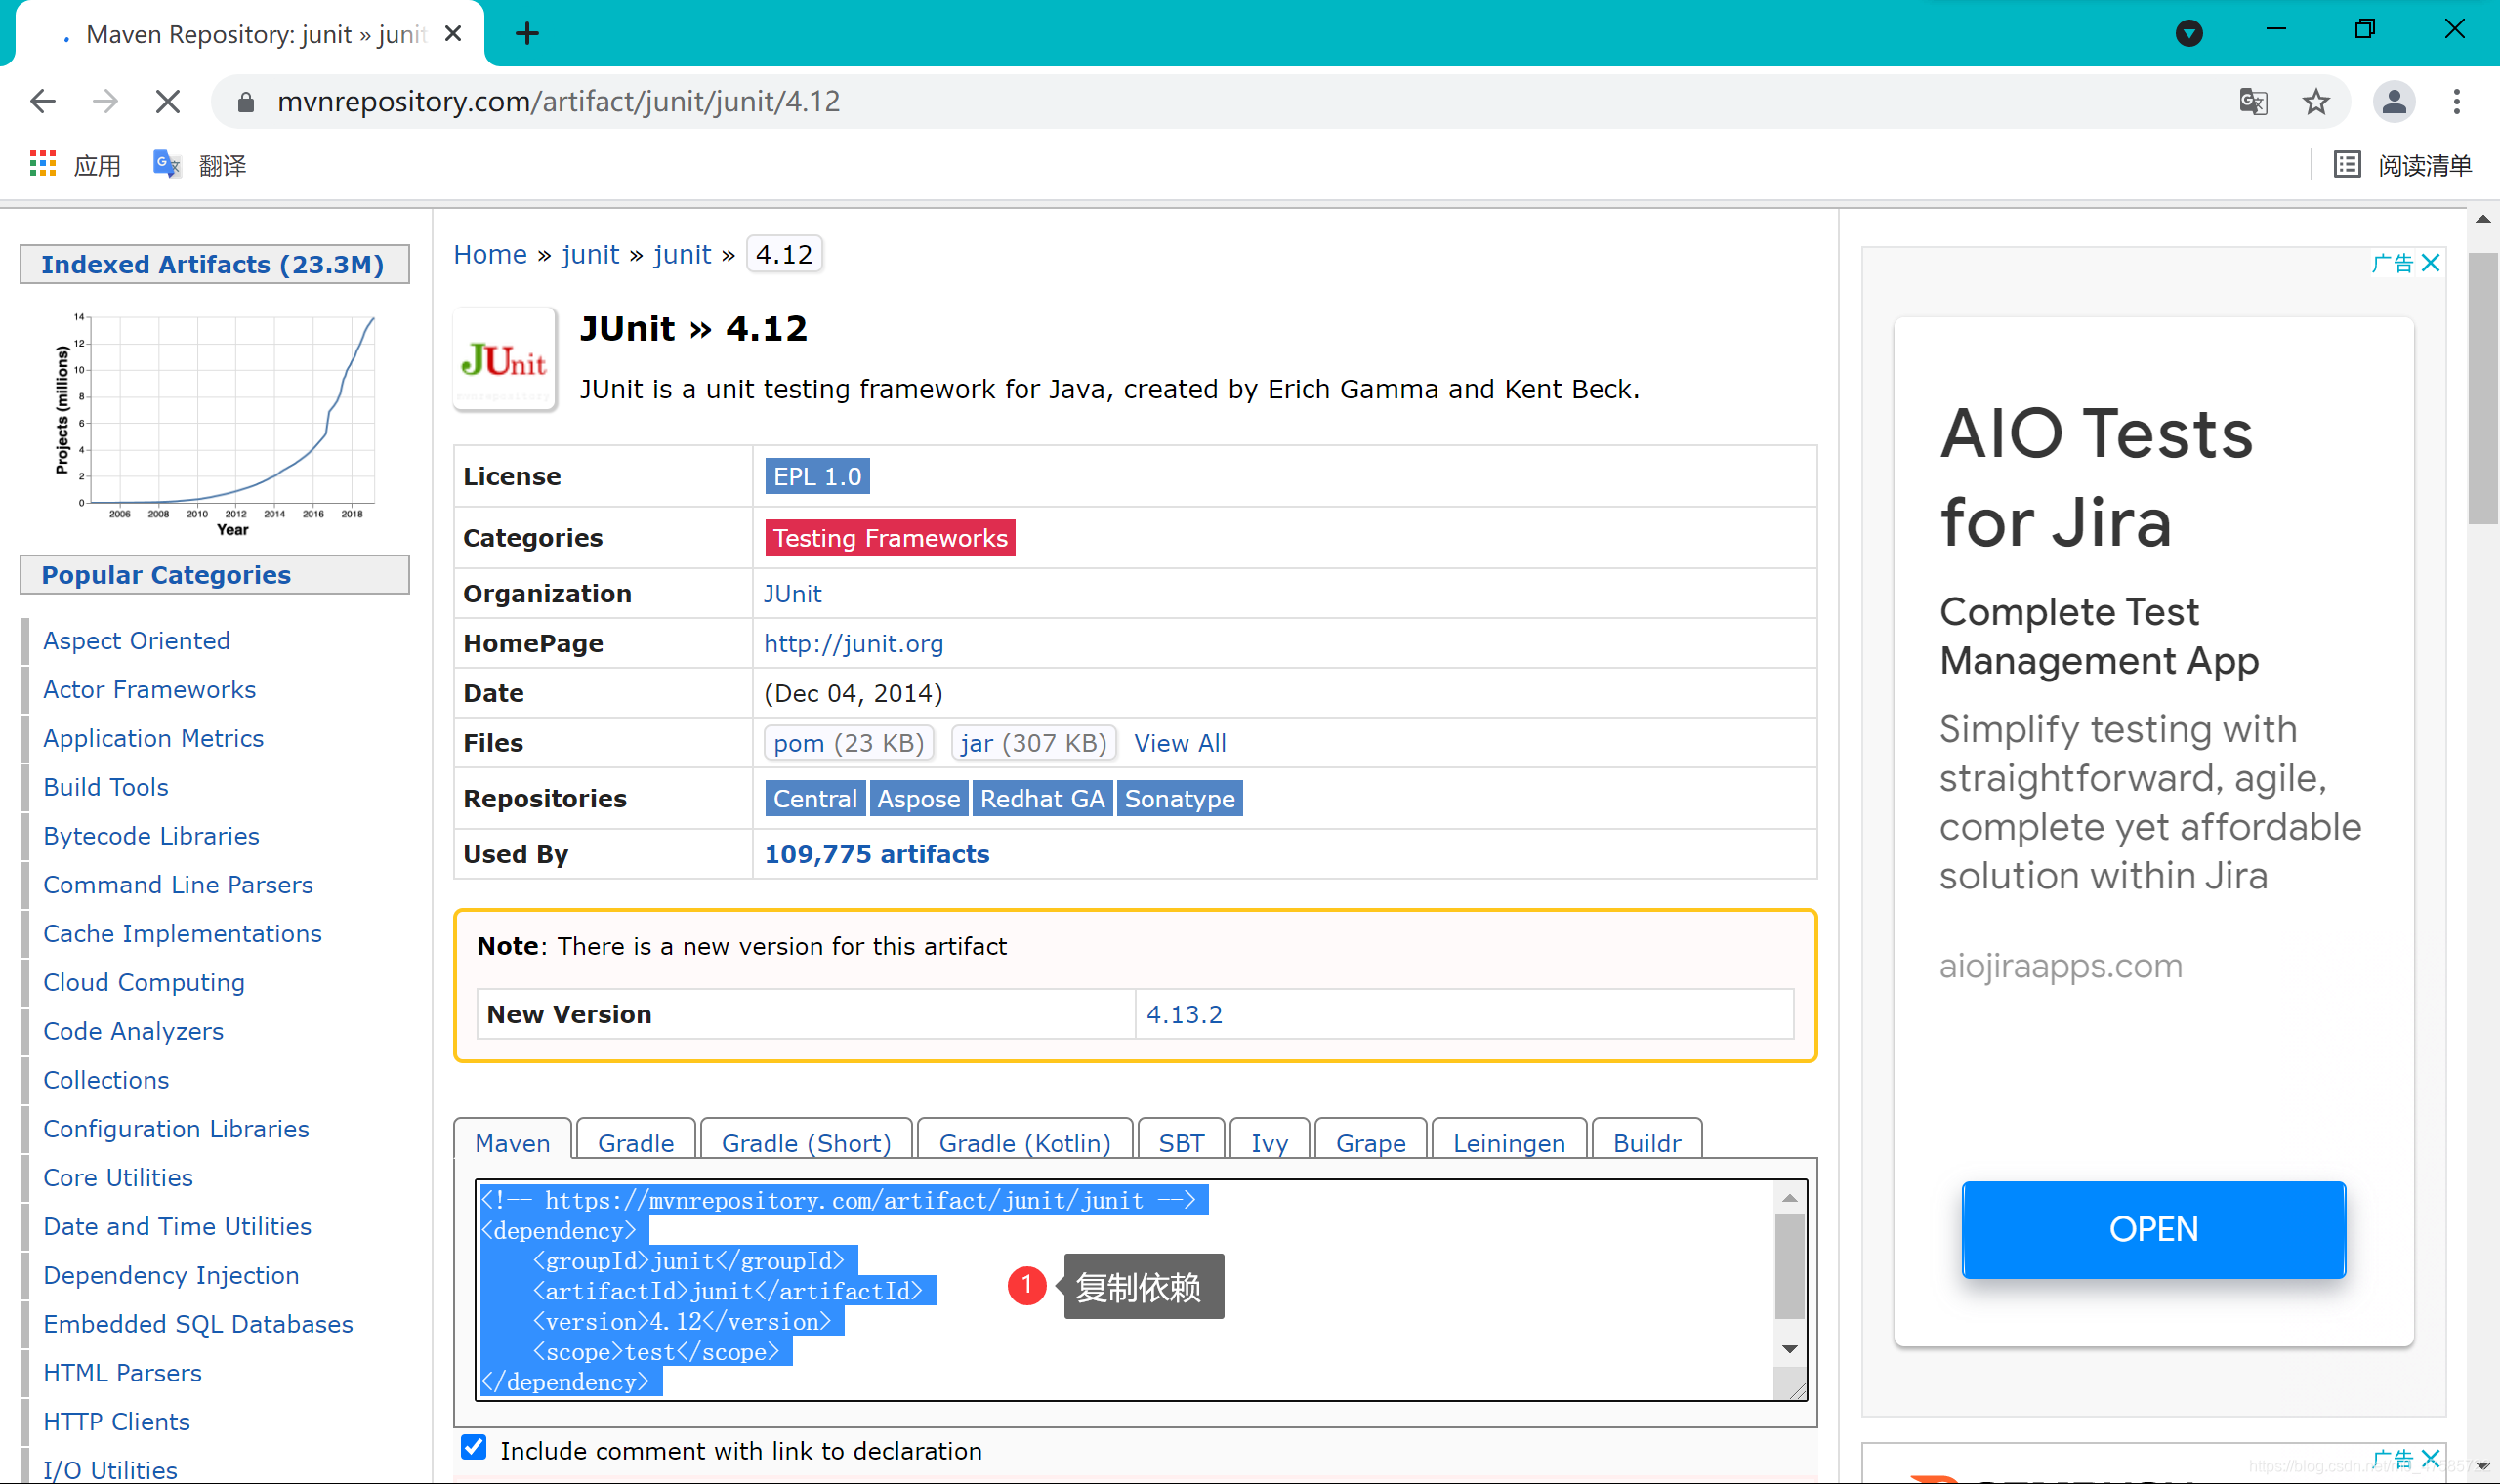Click the address bar URL
This screenshot has width=2500, height=1484.
[x=559, y=102]
